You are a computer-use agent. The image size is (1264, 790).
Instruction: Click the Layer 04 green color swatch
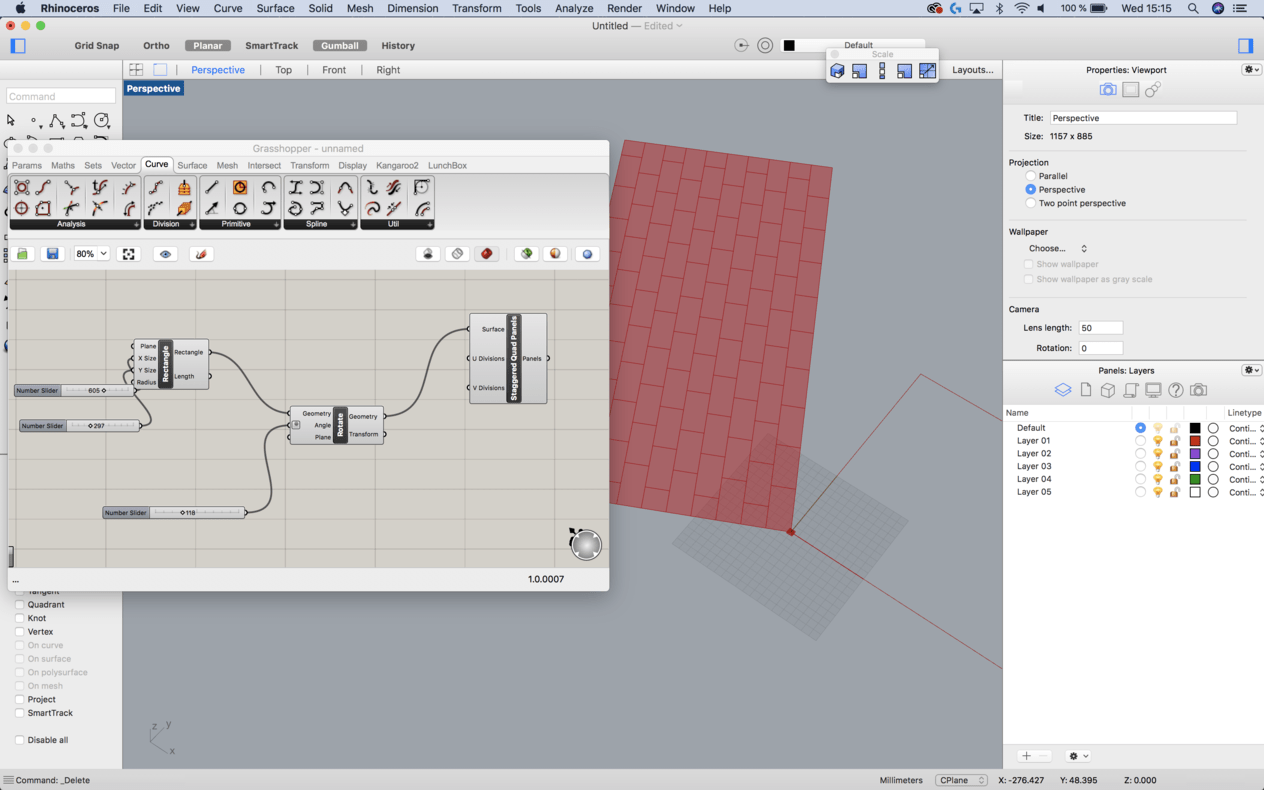[x=1194, y=480]
